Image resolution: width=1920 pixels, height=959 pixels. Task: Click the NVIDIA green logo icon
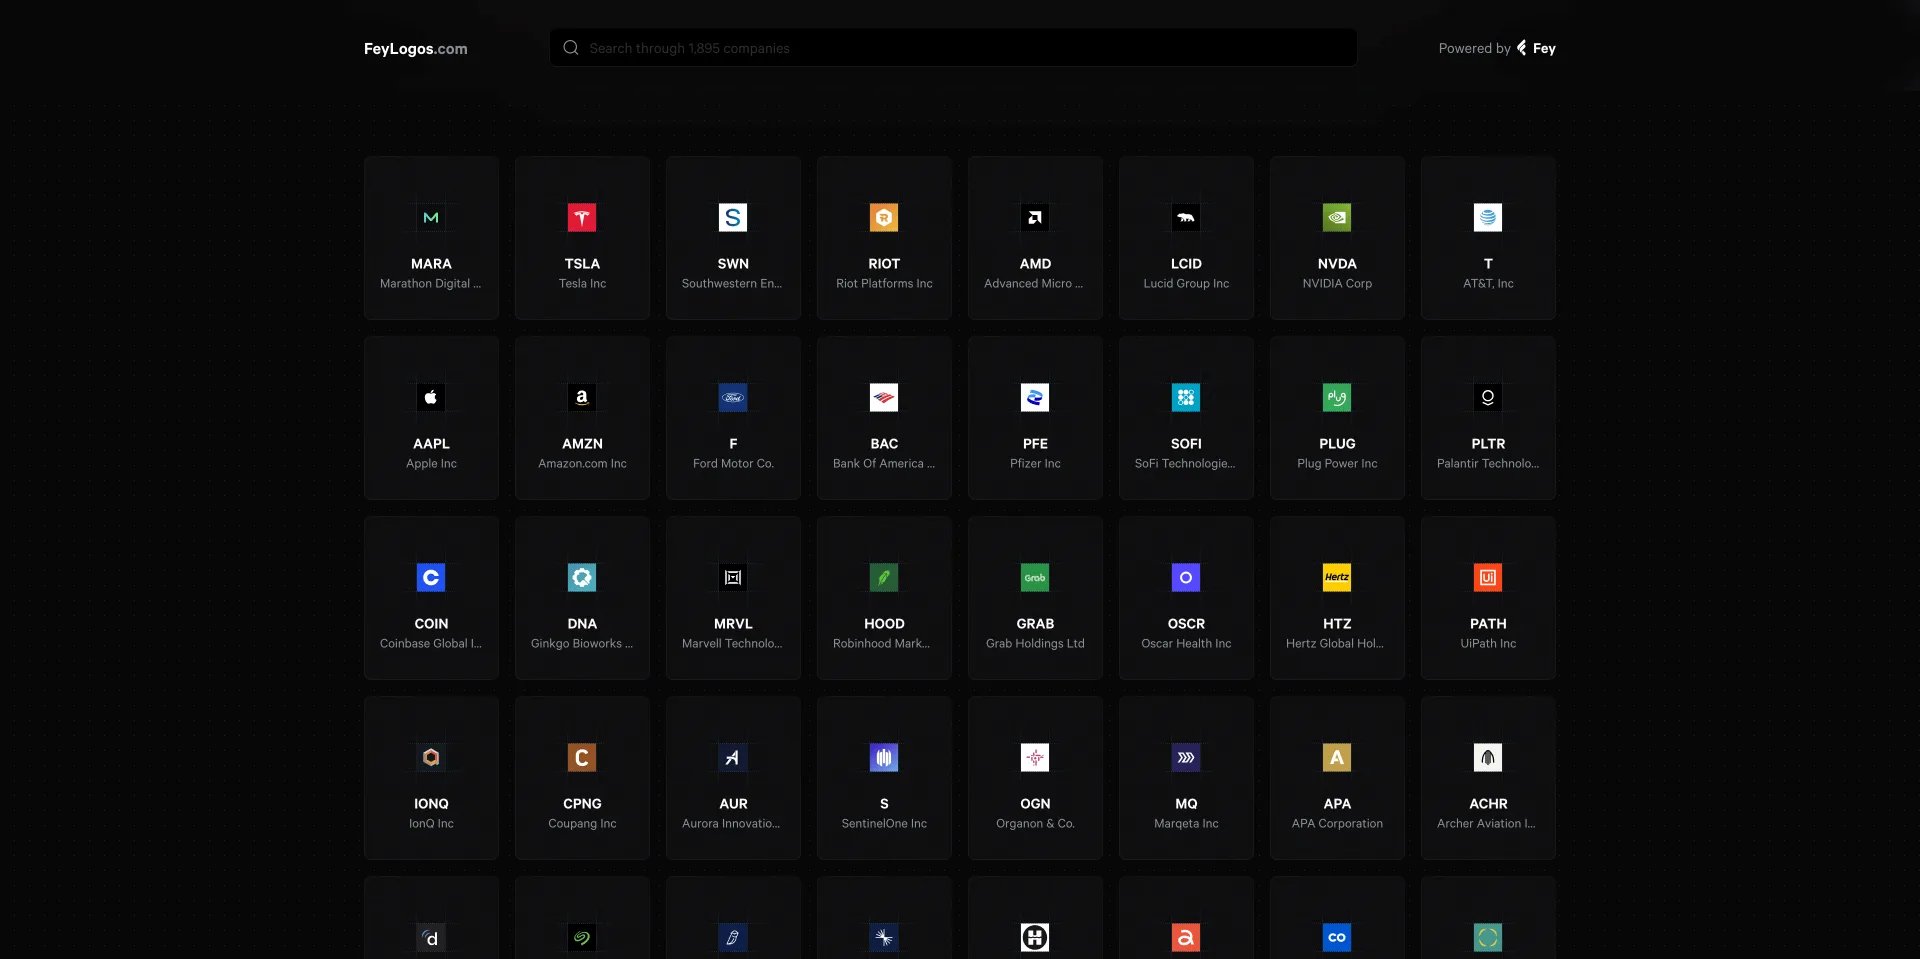(1337, 217)
